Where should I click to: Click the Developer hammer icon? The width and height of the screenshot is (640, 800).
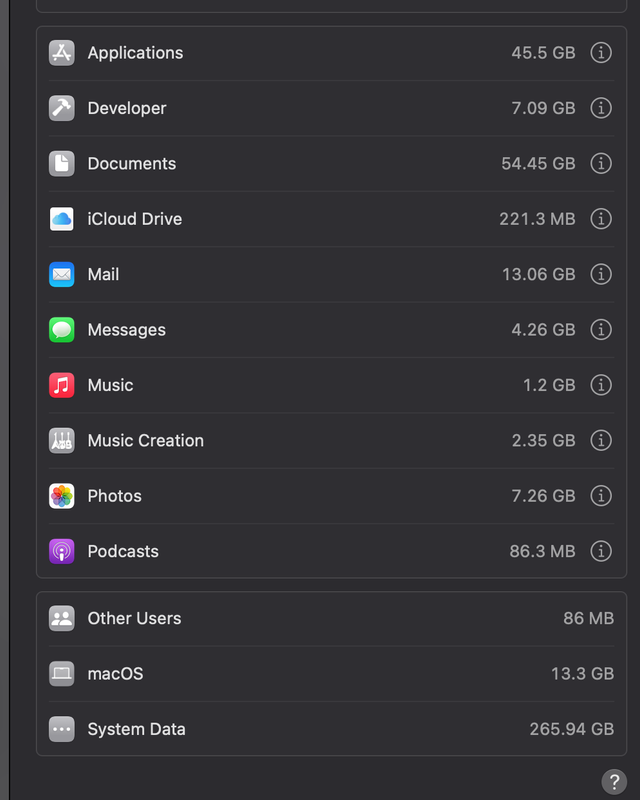(62, 108)
